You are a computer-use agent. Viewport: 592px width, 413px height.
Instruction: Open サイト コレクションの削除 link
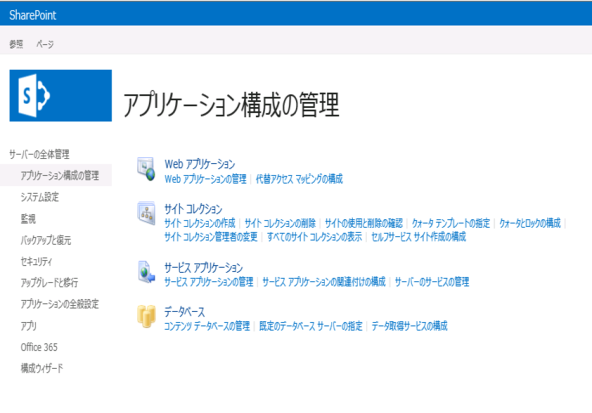280,223
